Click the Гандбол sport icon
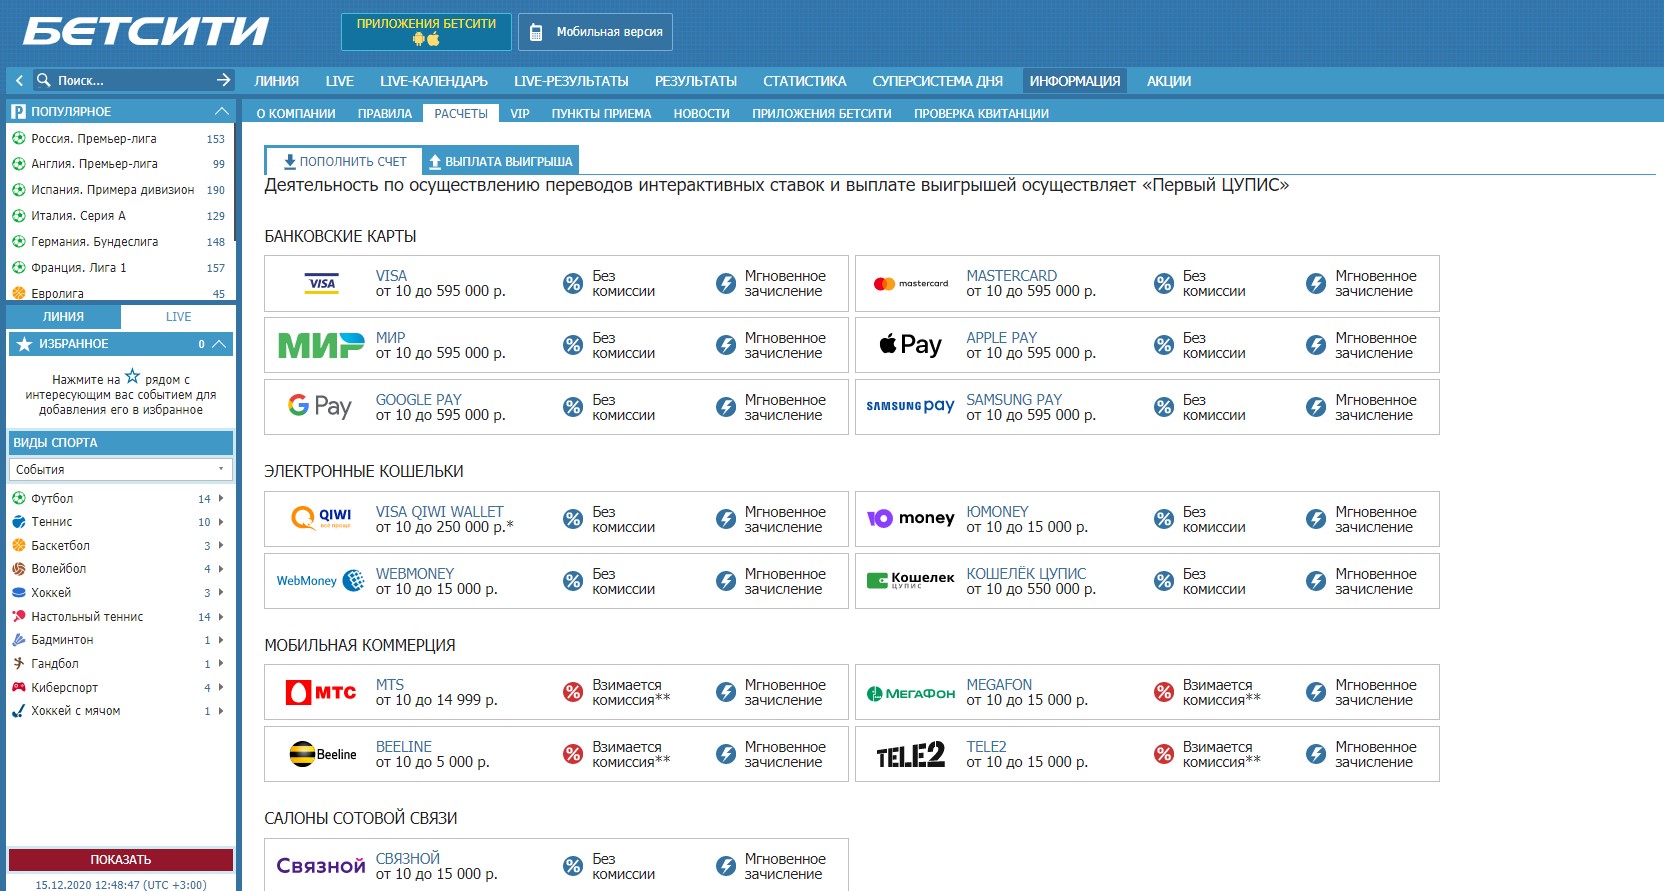1664x891 pixels. click(x=18, y=664)
